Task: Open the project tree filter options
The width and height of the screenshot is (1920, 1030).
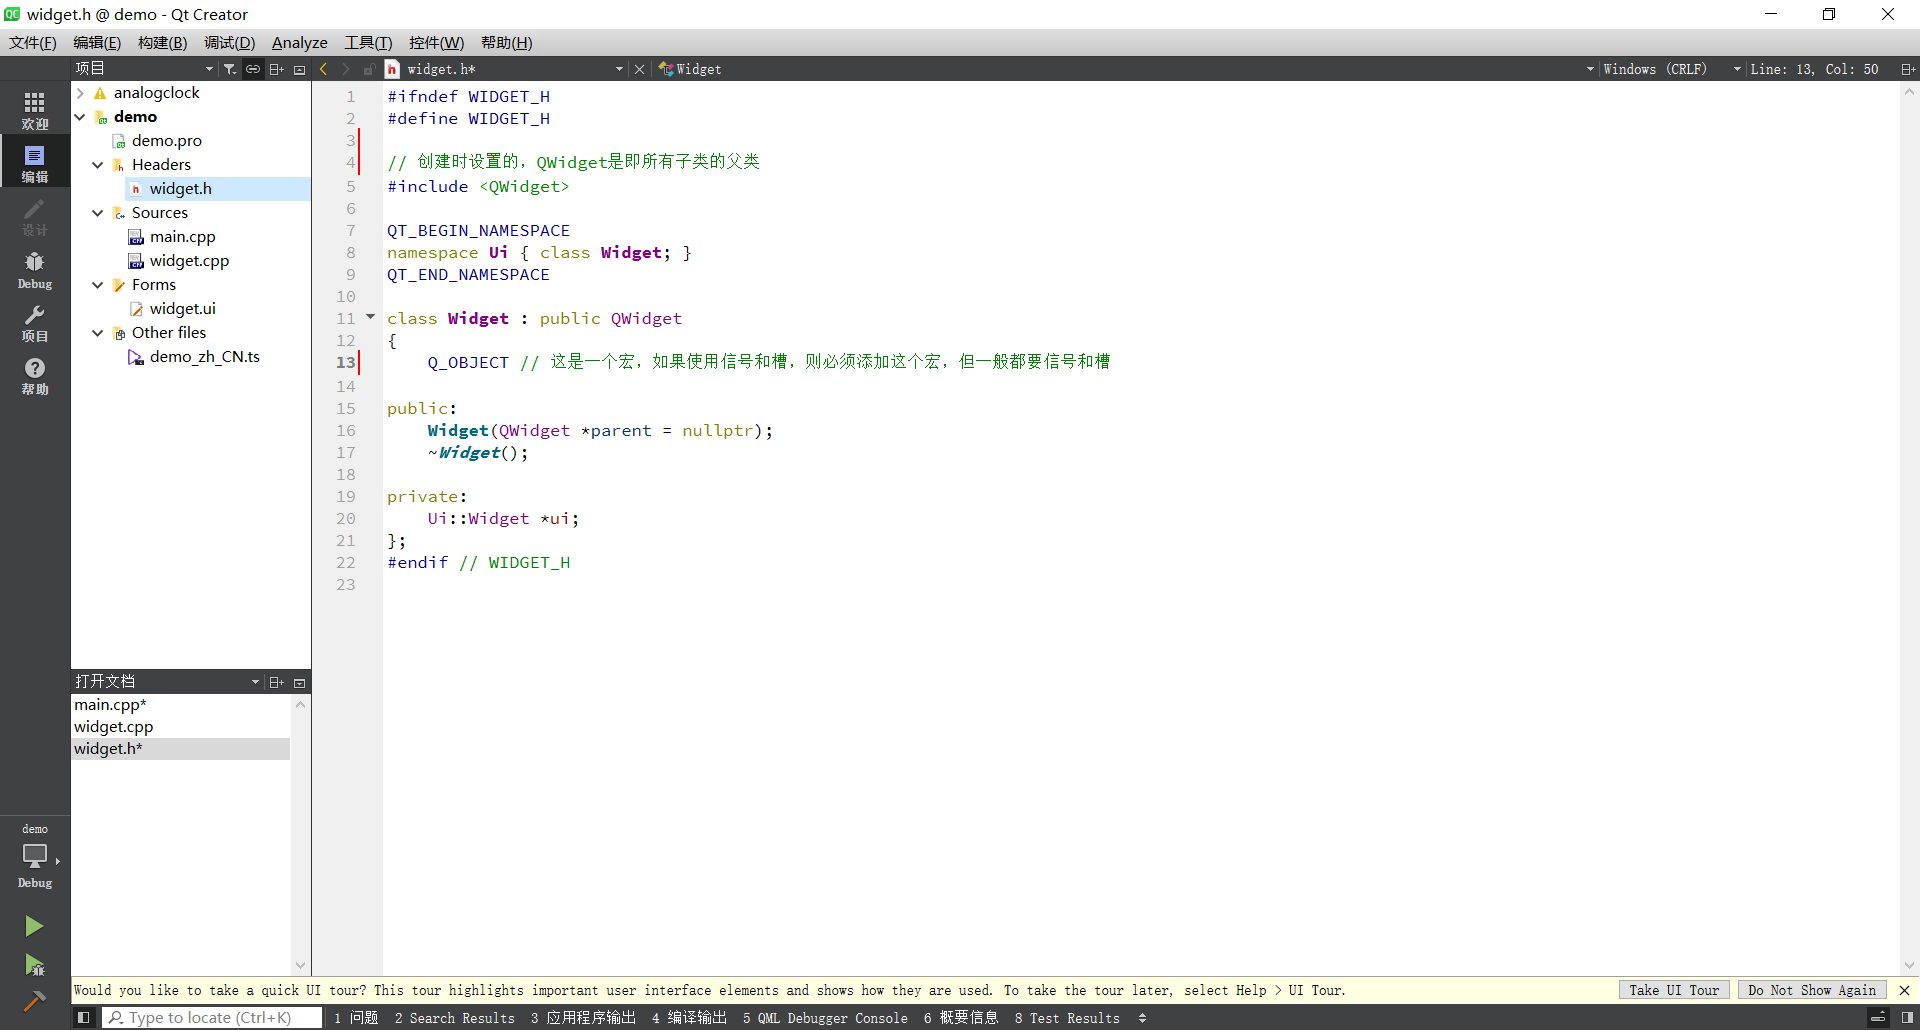Action: click(x=230, y=69)
